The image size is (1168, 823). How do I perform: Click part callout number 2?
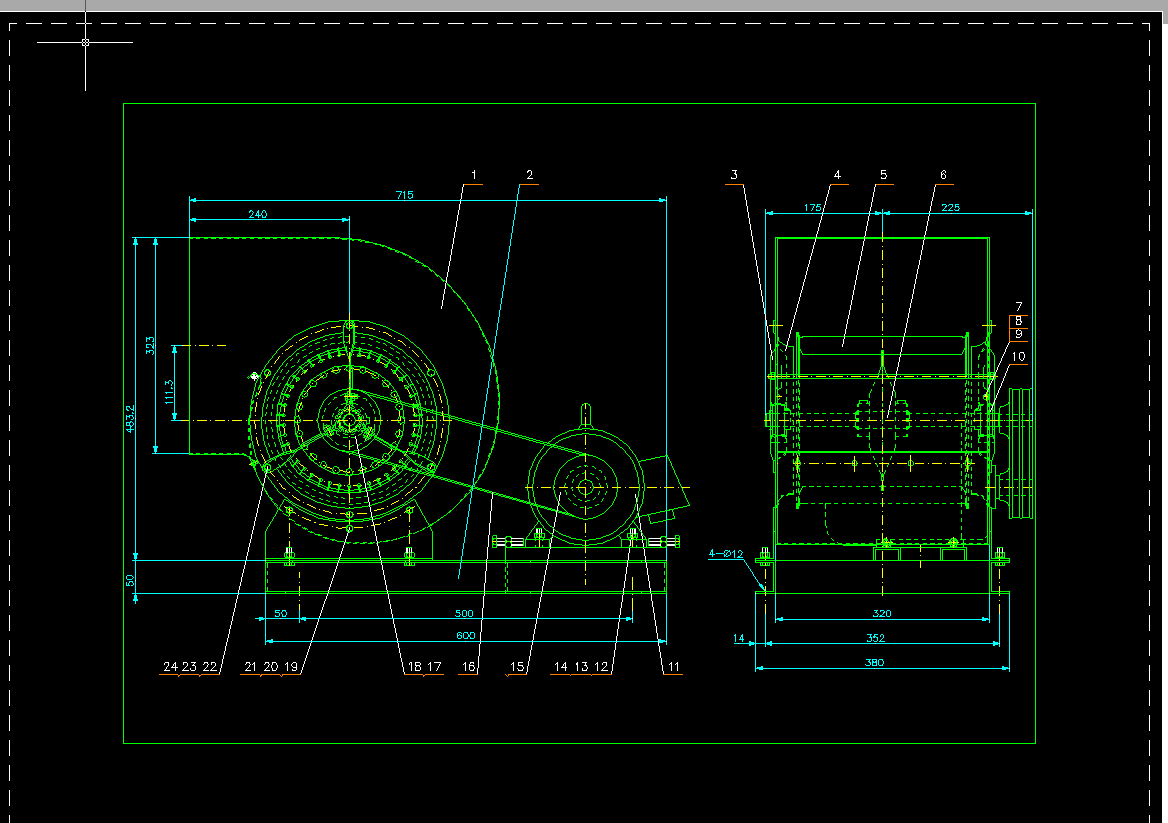tap(530, 175)
